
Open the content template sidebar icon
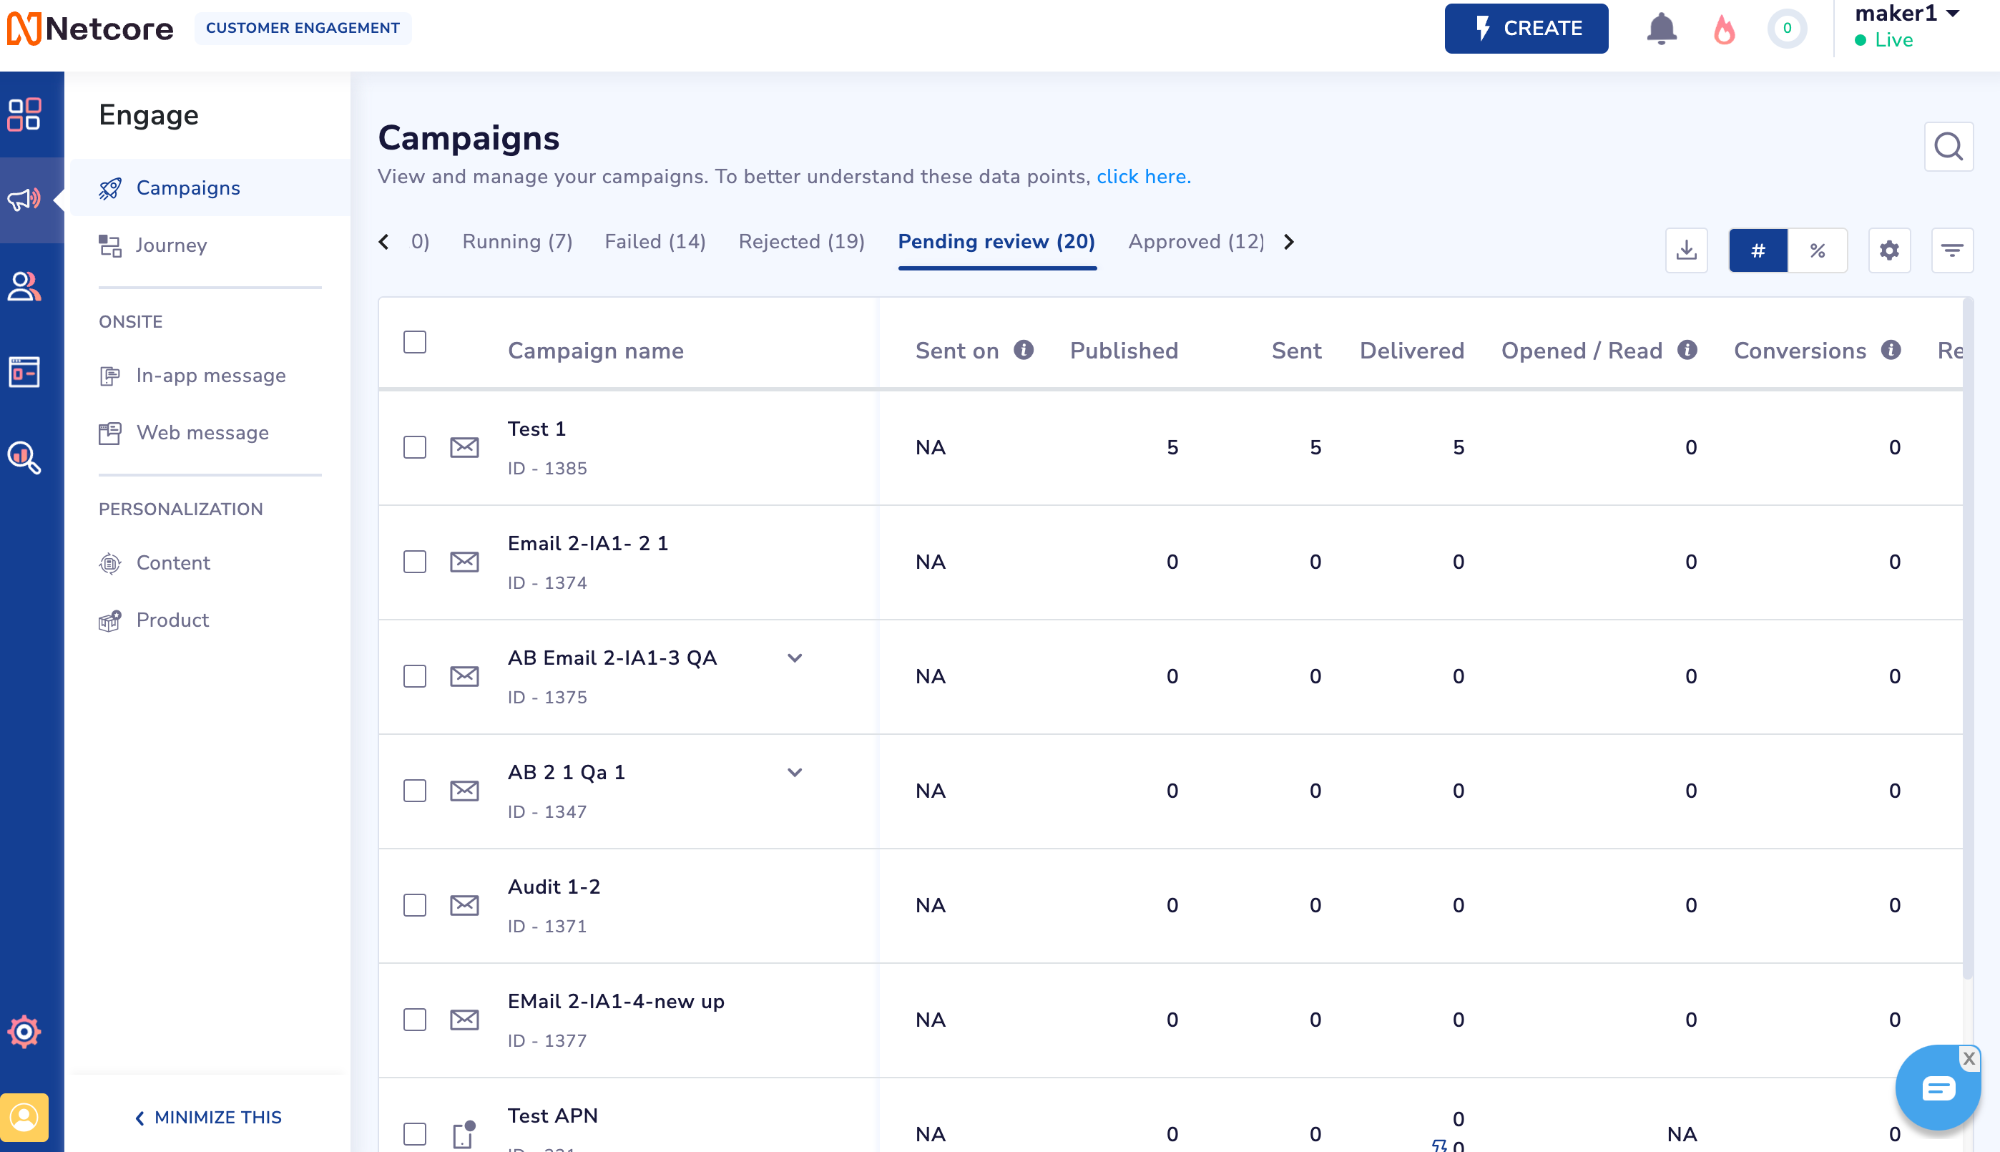pyautogui.click(x=24, y=372)
